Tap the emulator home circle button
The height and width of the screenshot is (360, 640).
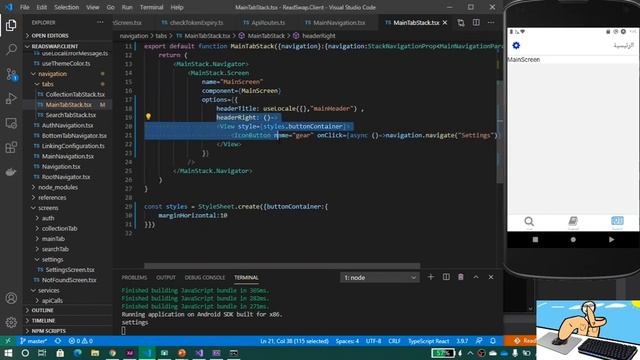point(573,240)
